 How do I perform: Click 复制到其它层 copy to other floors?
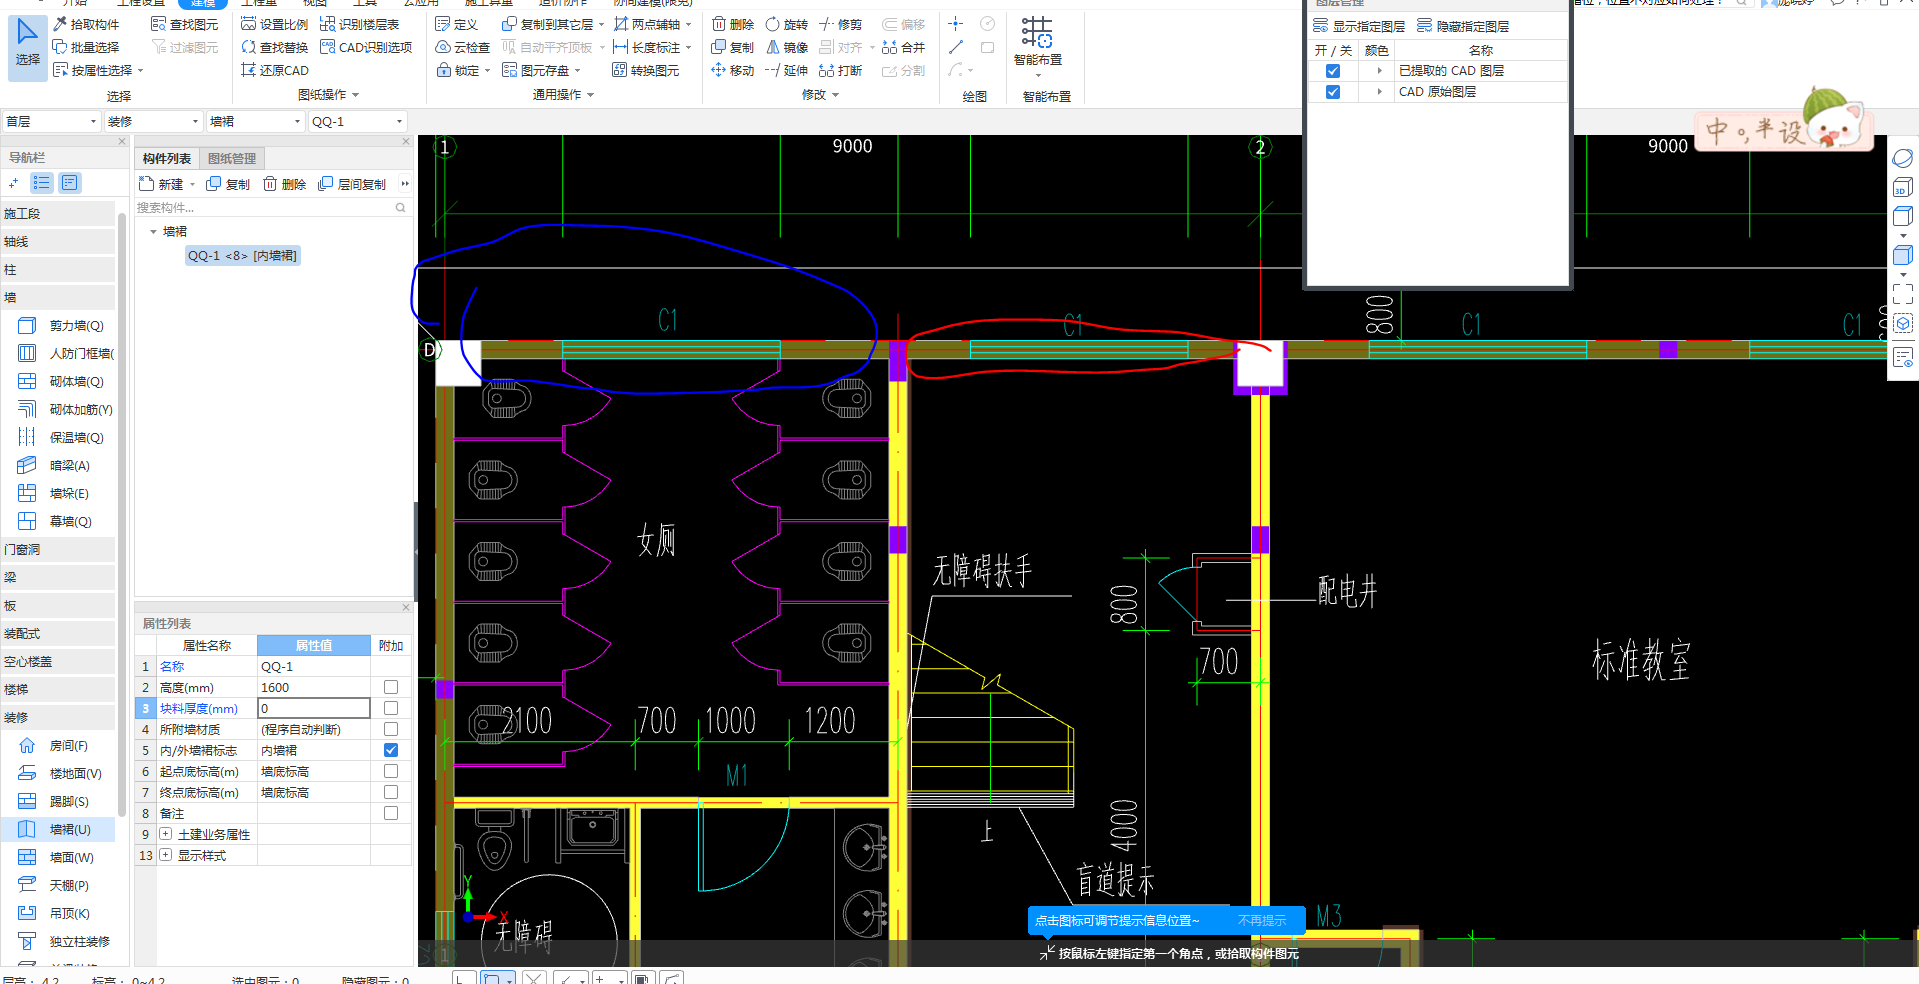pyautogui.click(x=548, y=24)
